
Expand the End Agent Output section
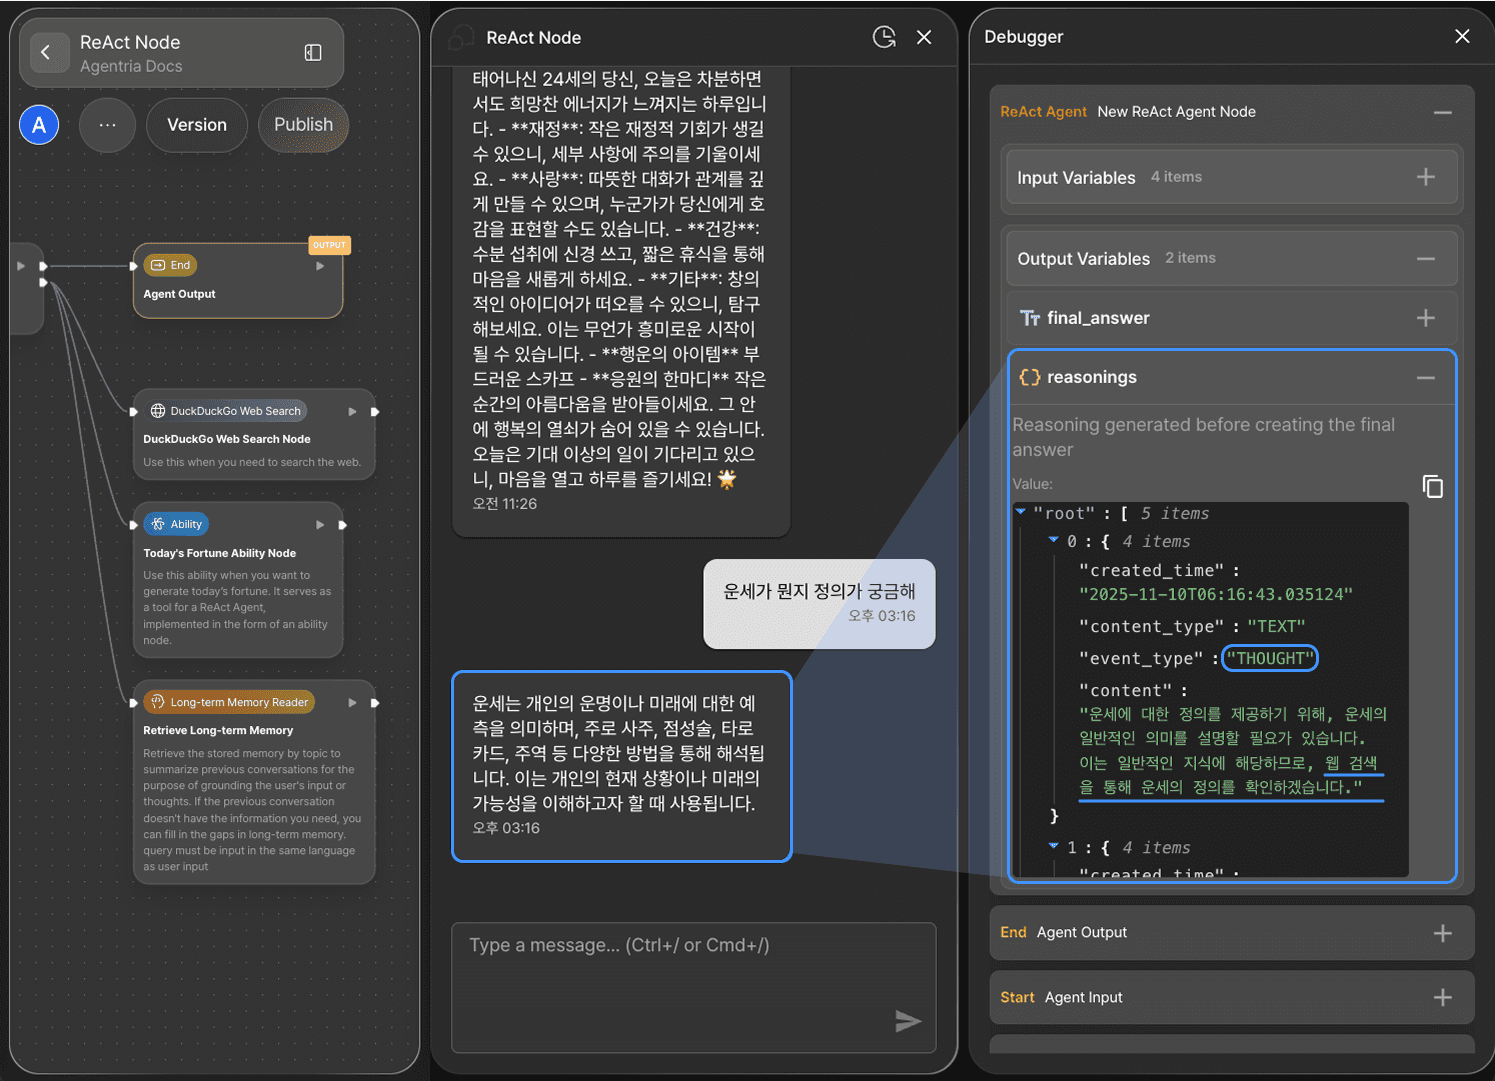pyautogui.click(x=1443, y=933)
